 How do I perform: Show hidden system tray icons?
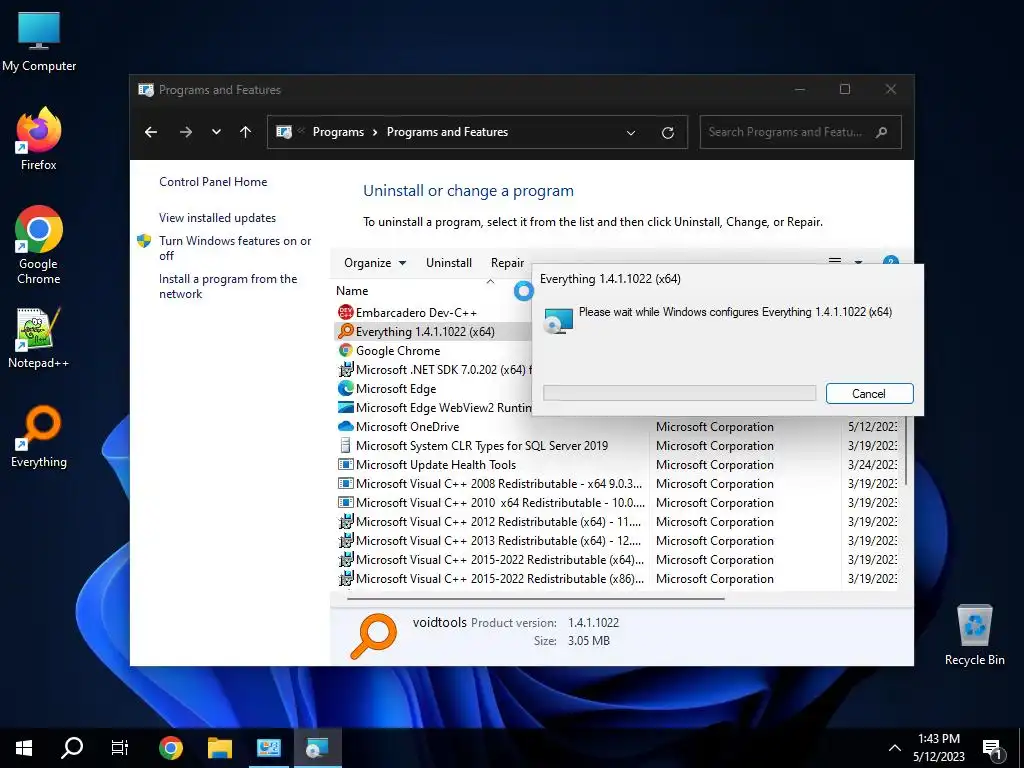[x=895, y=748]
